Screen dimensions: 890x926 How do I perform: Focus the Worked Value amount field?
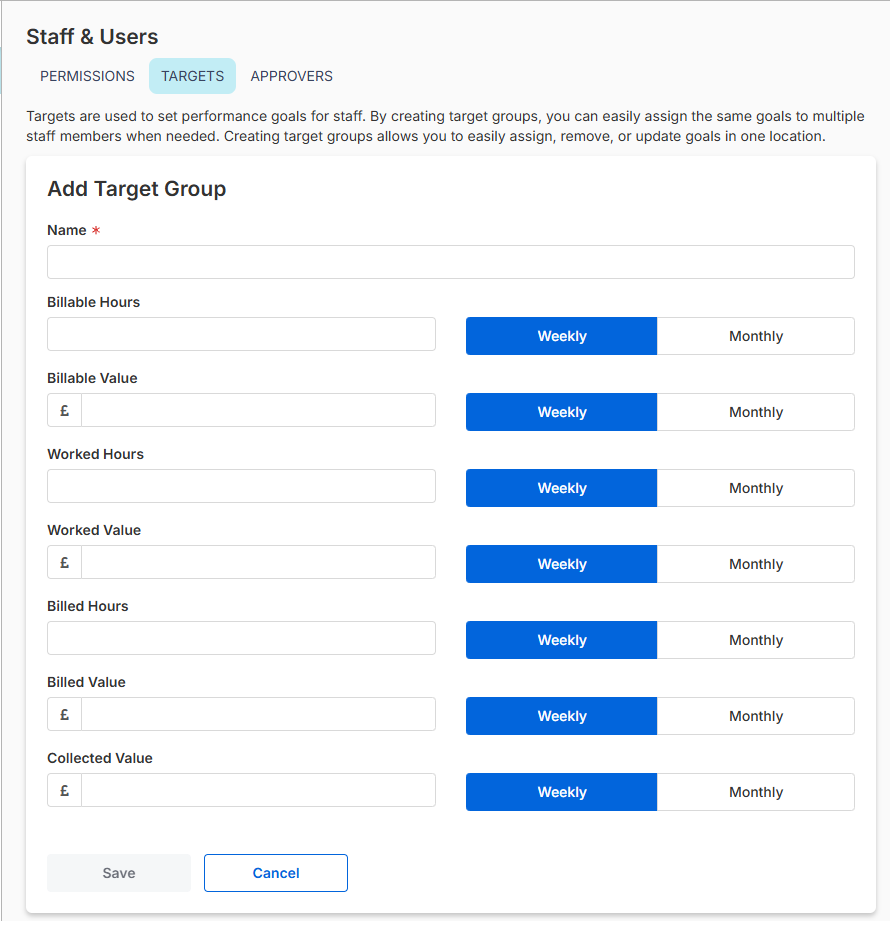coord(258,562)
